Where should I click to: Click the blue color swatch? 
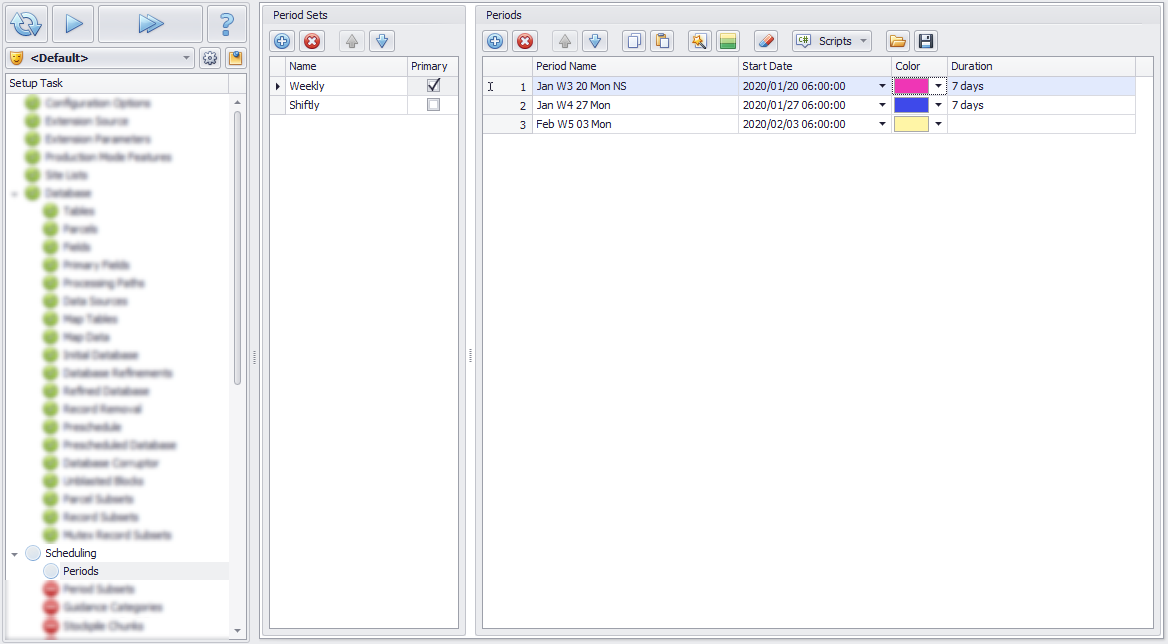click(x=912, y=105)
